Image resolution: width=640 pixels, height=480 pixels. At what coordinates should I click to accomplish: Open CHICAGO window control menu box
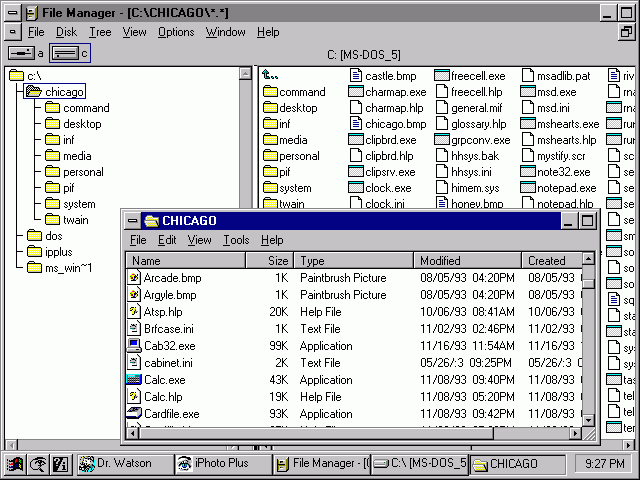[x=133, y=221]
